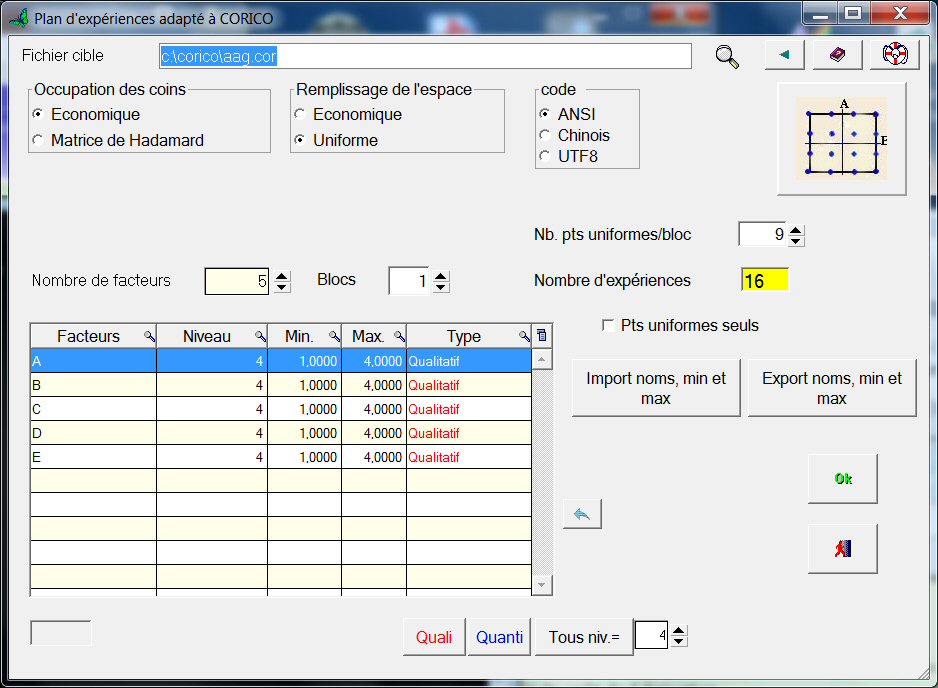Enable the Pts uniformes seuls checkbox
Image resolution: width=938 pixels, height=688 pixels.
pos(608,326)
